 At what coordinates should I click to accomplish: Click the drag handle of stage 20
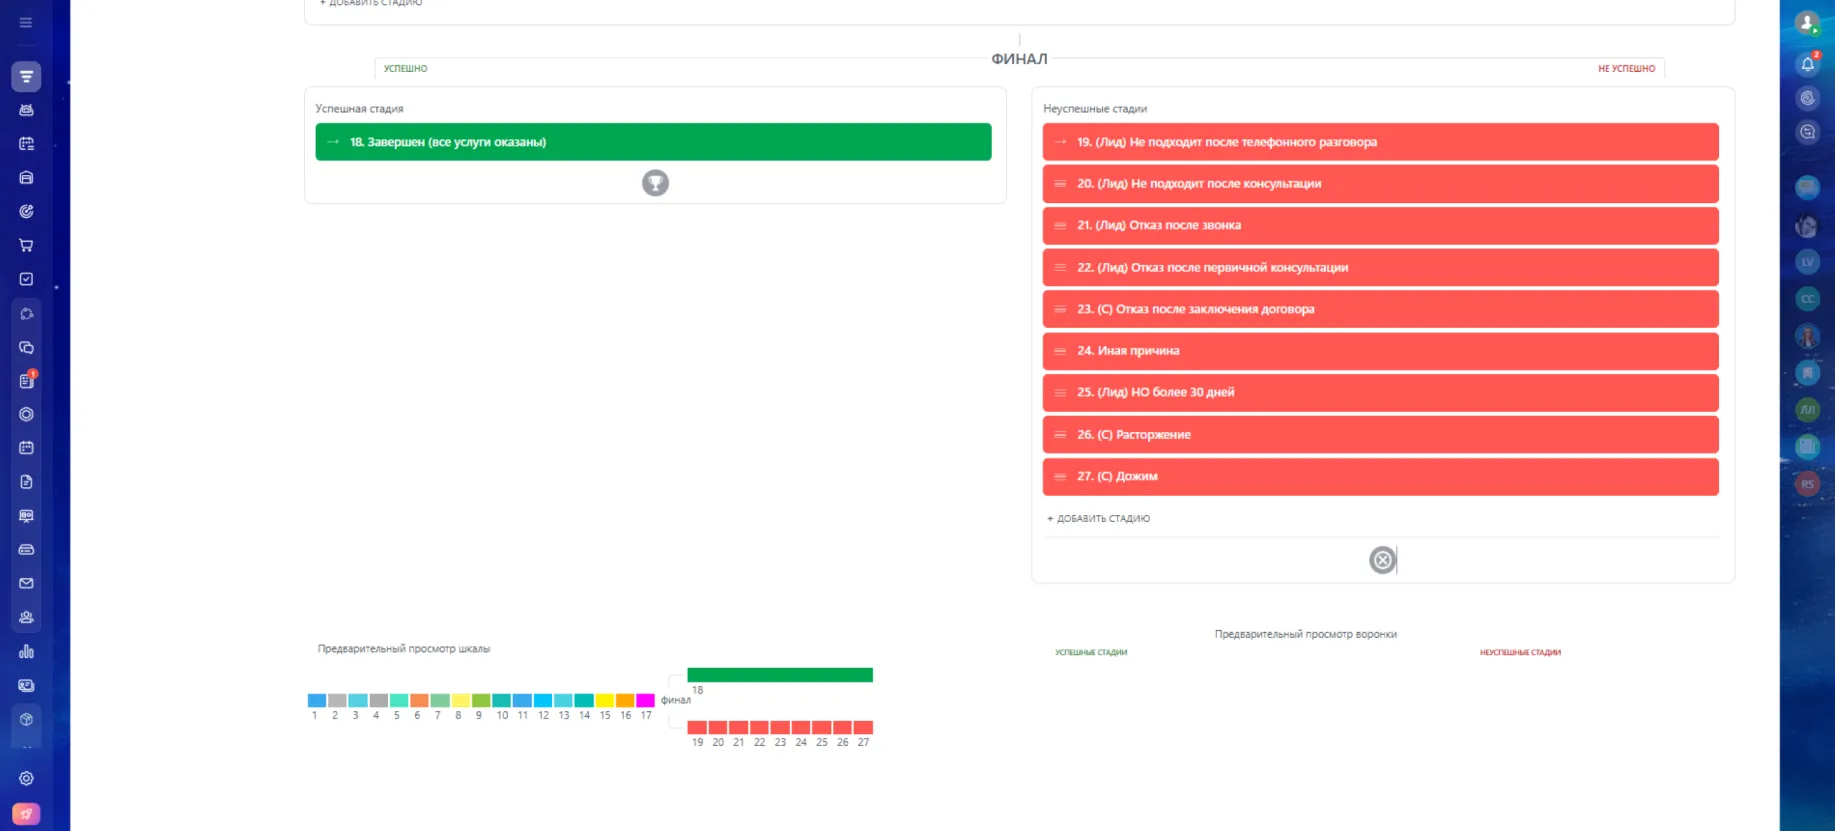tap(1060, 184)
